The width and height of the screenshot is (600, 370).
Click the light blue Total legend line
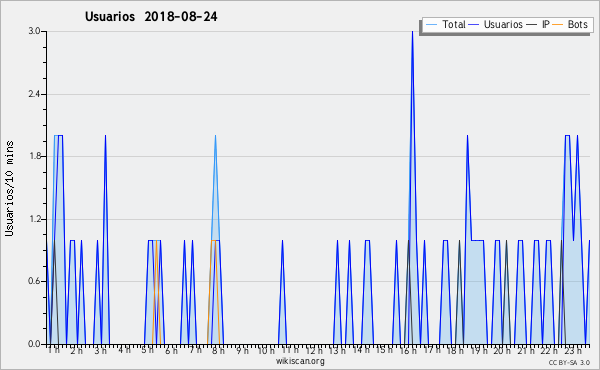point(431,25)
